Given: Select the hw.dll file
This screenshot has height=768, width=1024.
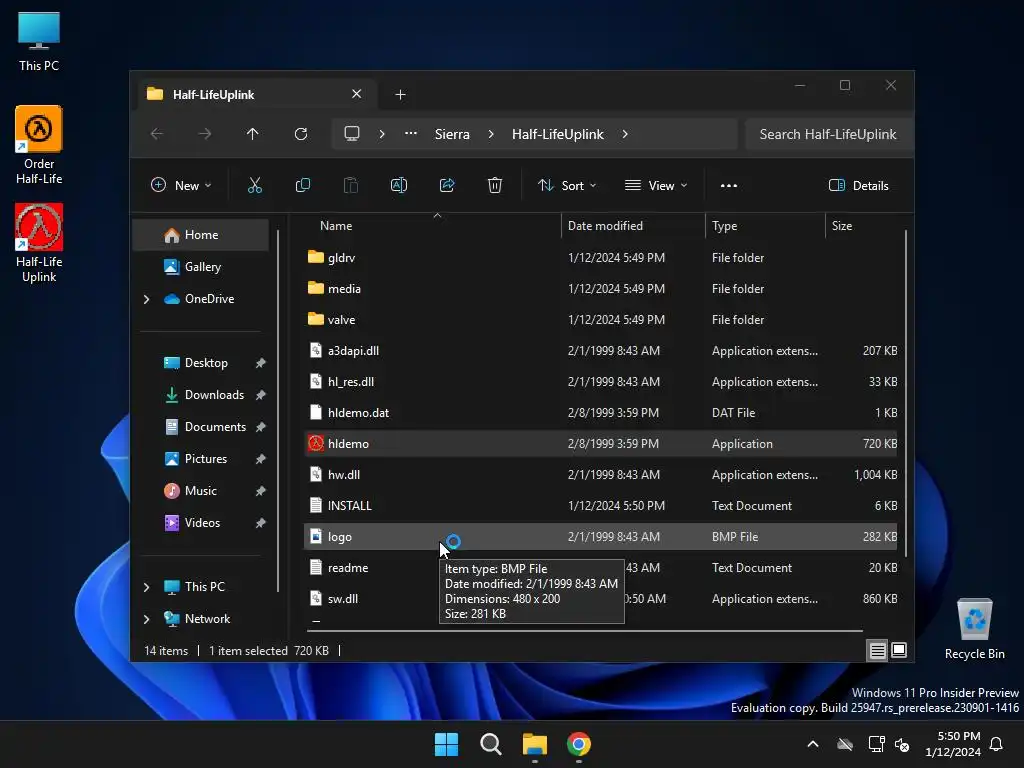Looking at the screenshot, I should (x=601, y=475).
